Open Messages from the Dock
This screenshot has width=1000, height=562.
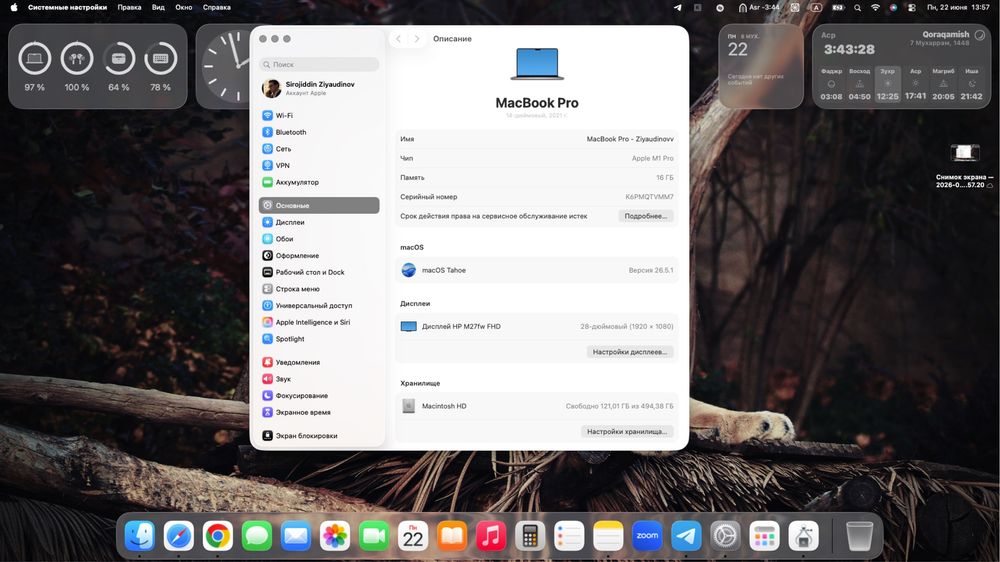click(x=256, y=536)
